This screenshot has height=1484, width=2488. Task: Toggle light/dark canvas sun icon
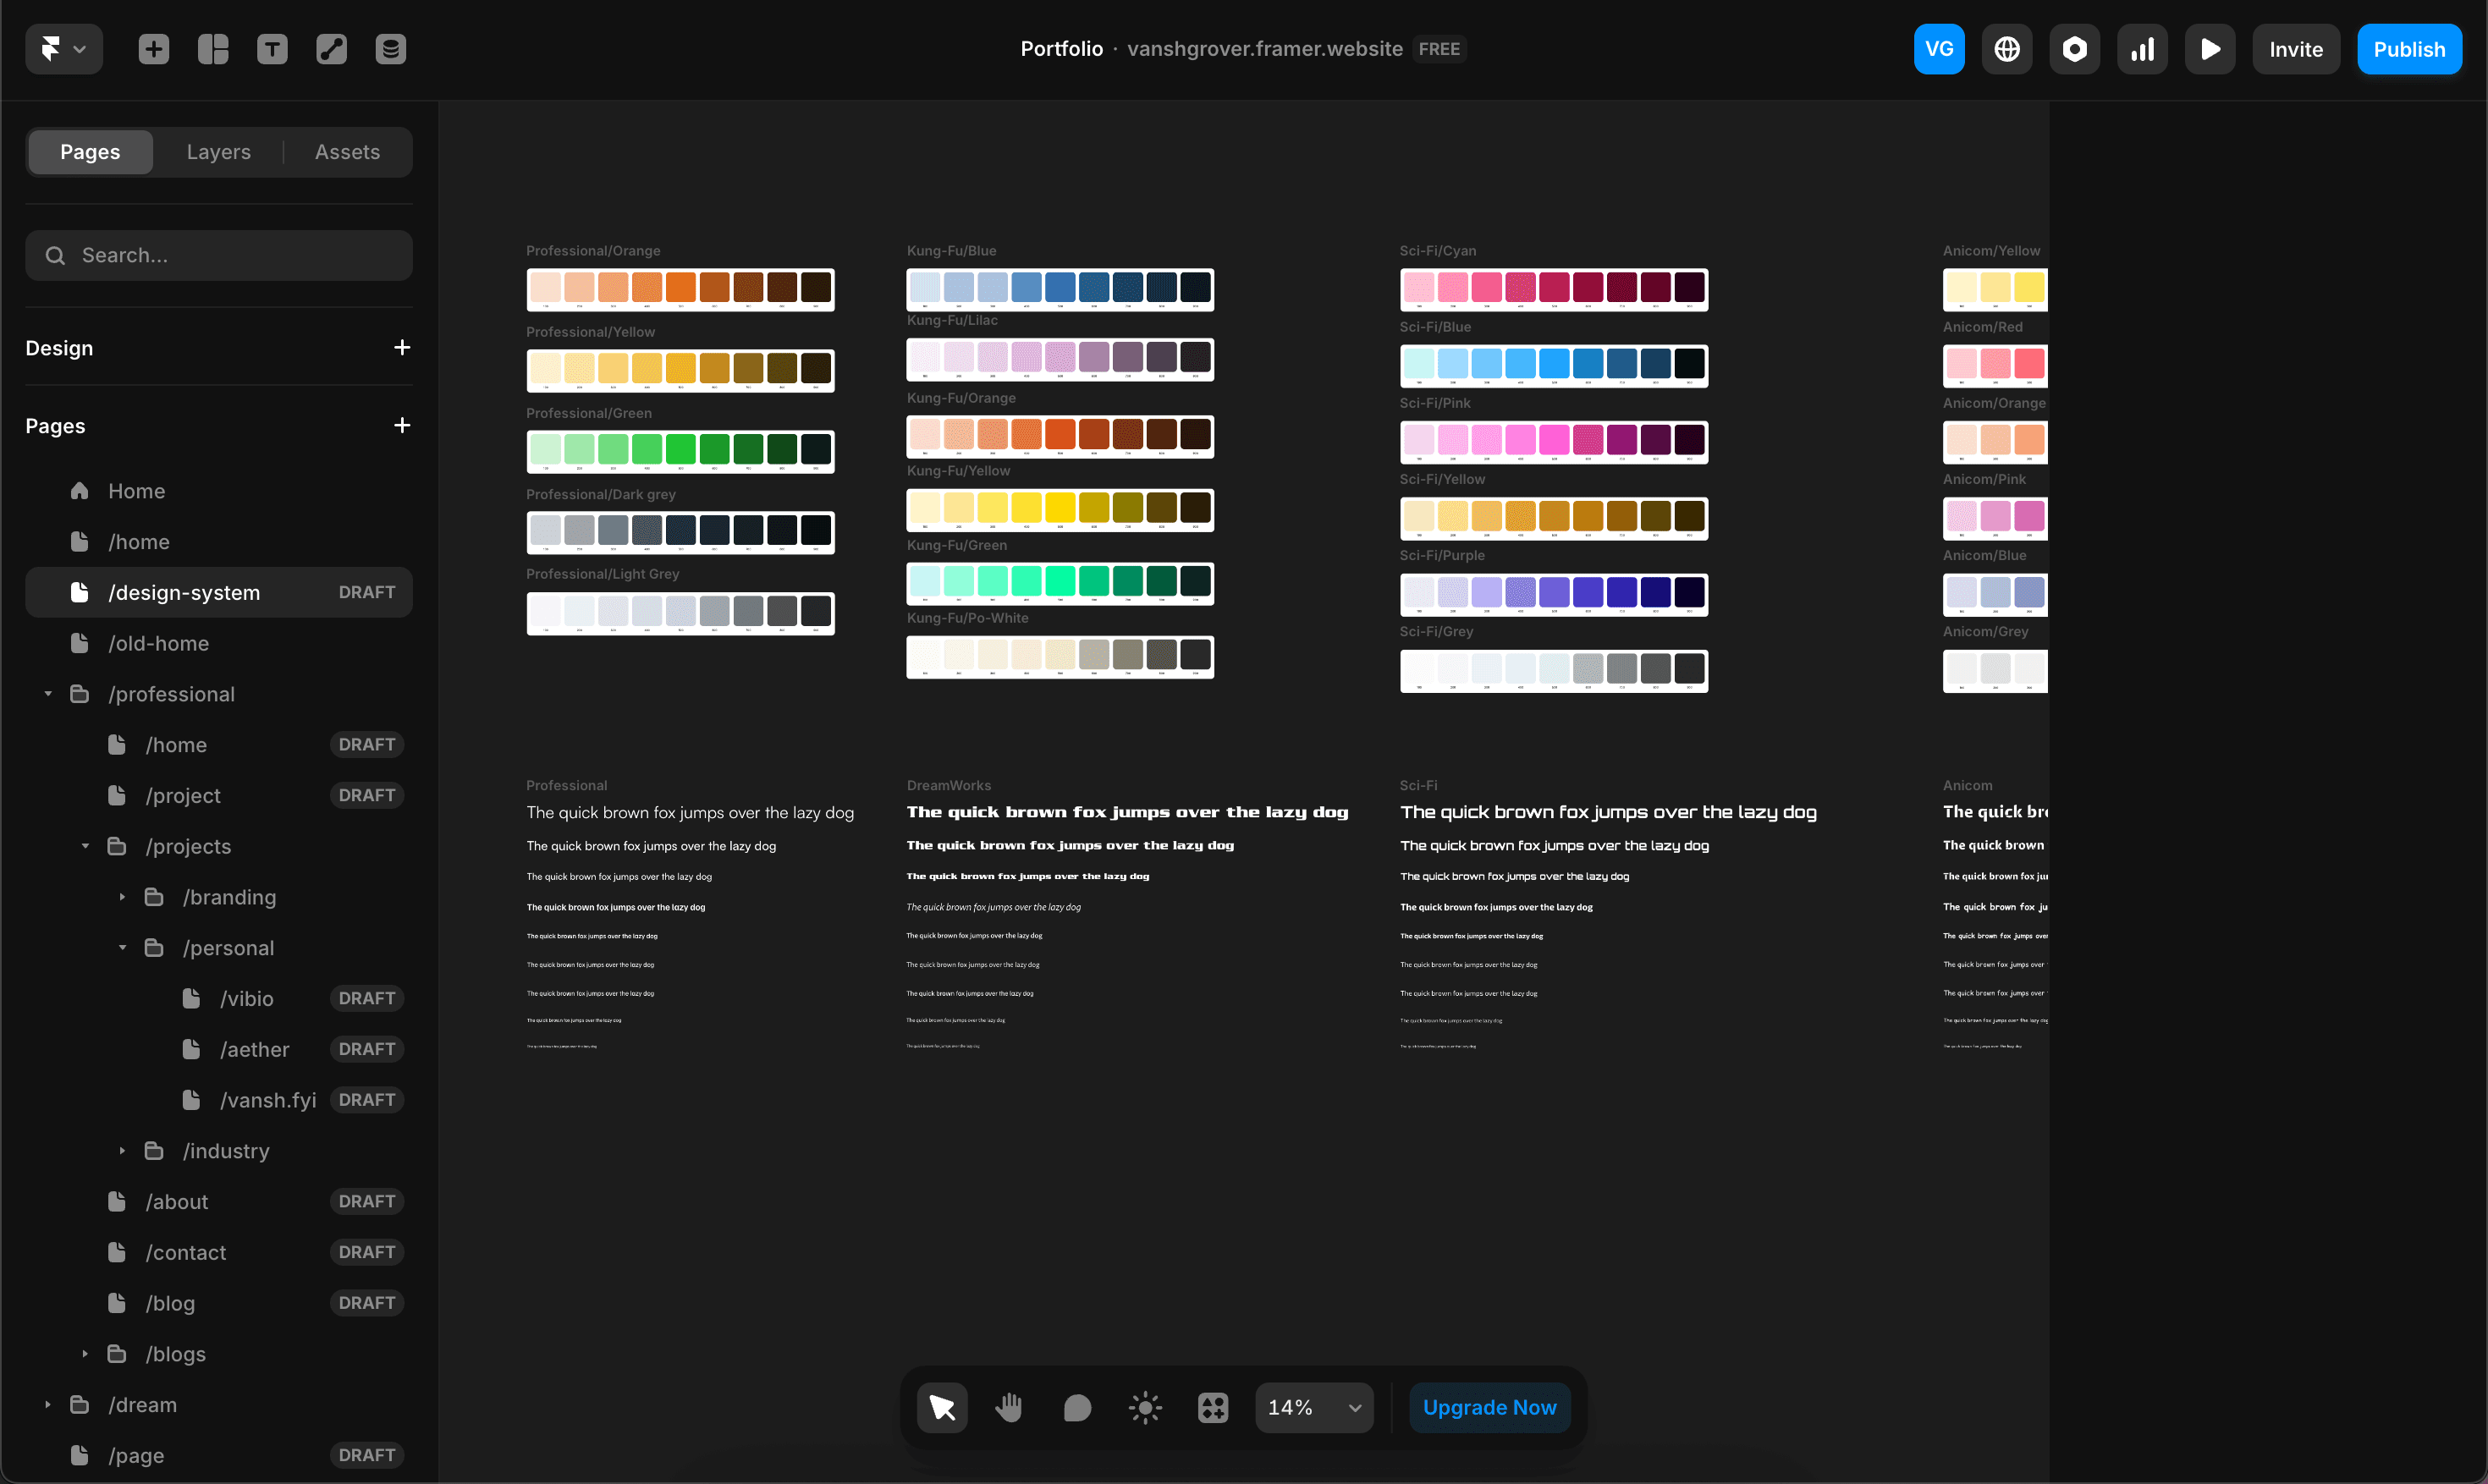[1145, 1408]
